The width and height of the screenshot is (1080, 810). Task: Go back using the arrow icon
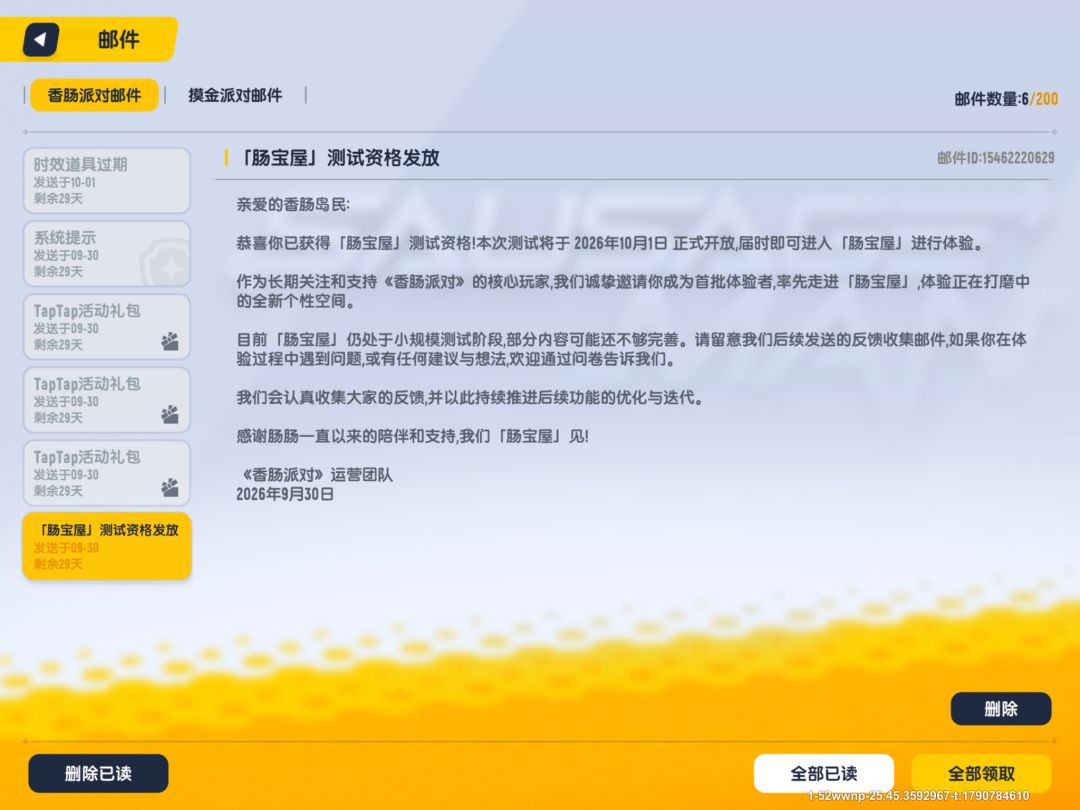click(41, 39)
